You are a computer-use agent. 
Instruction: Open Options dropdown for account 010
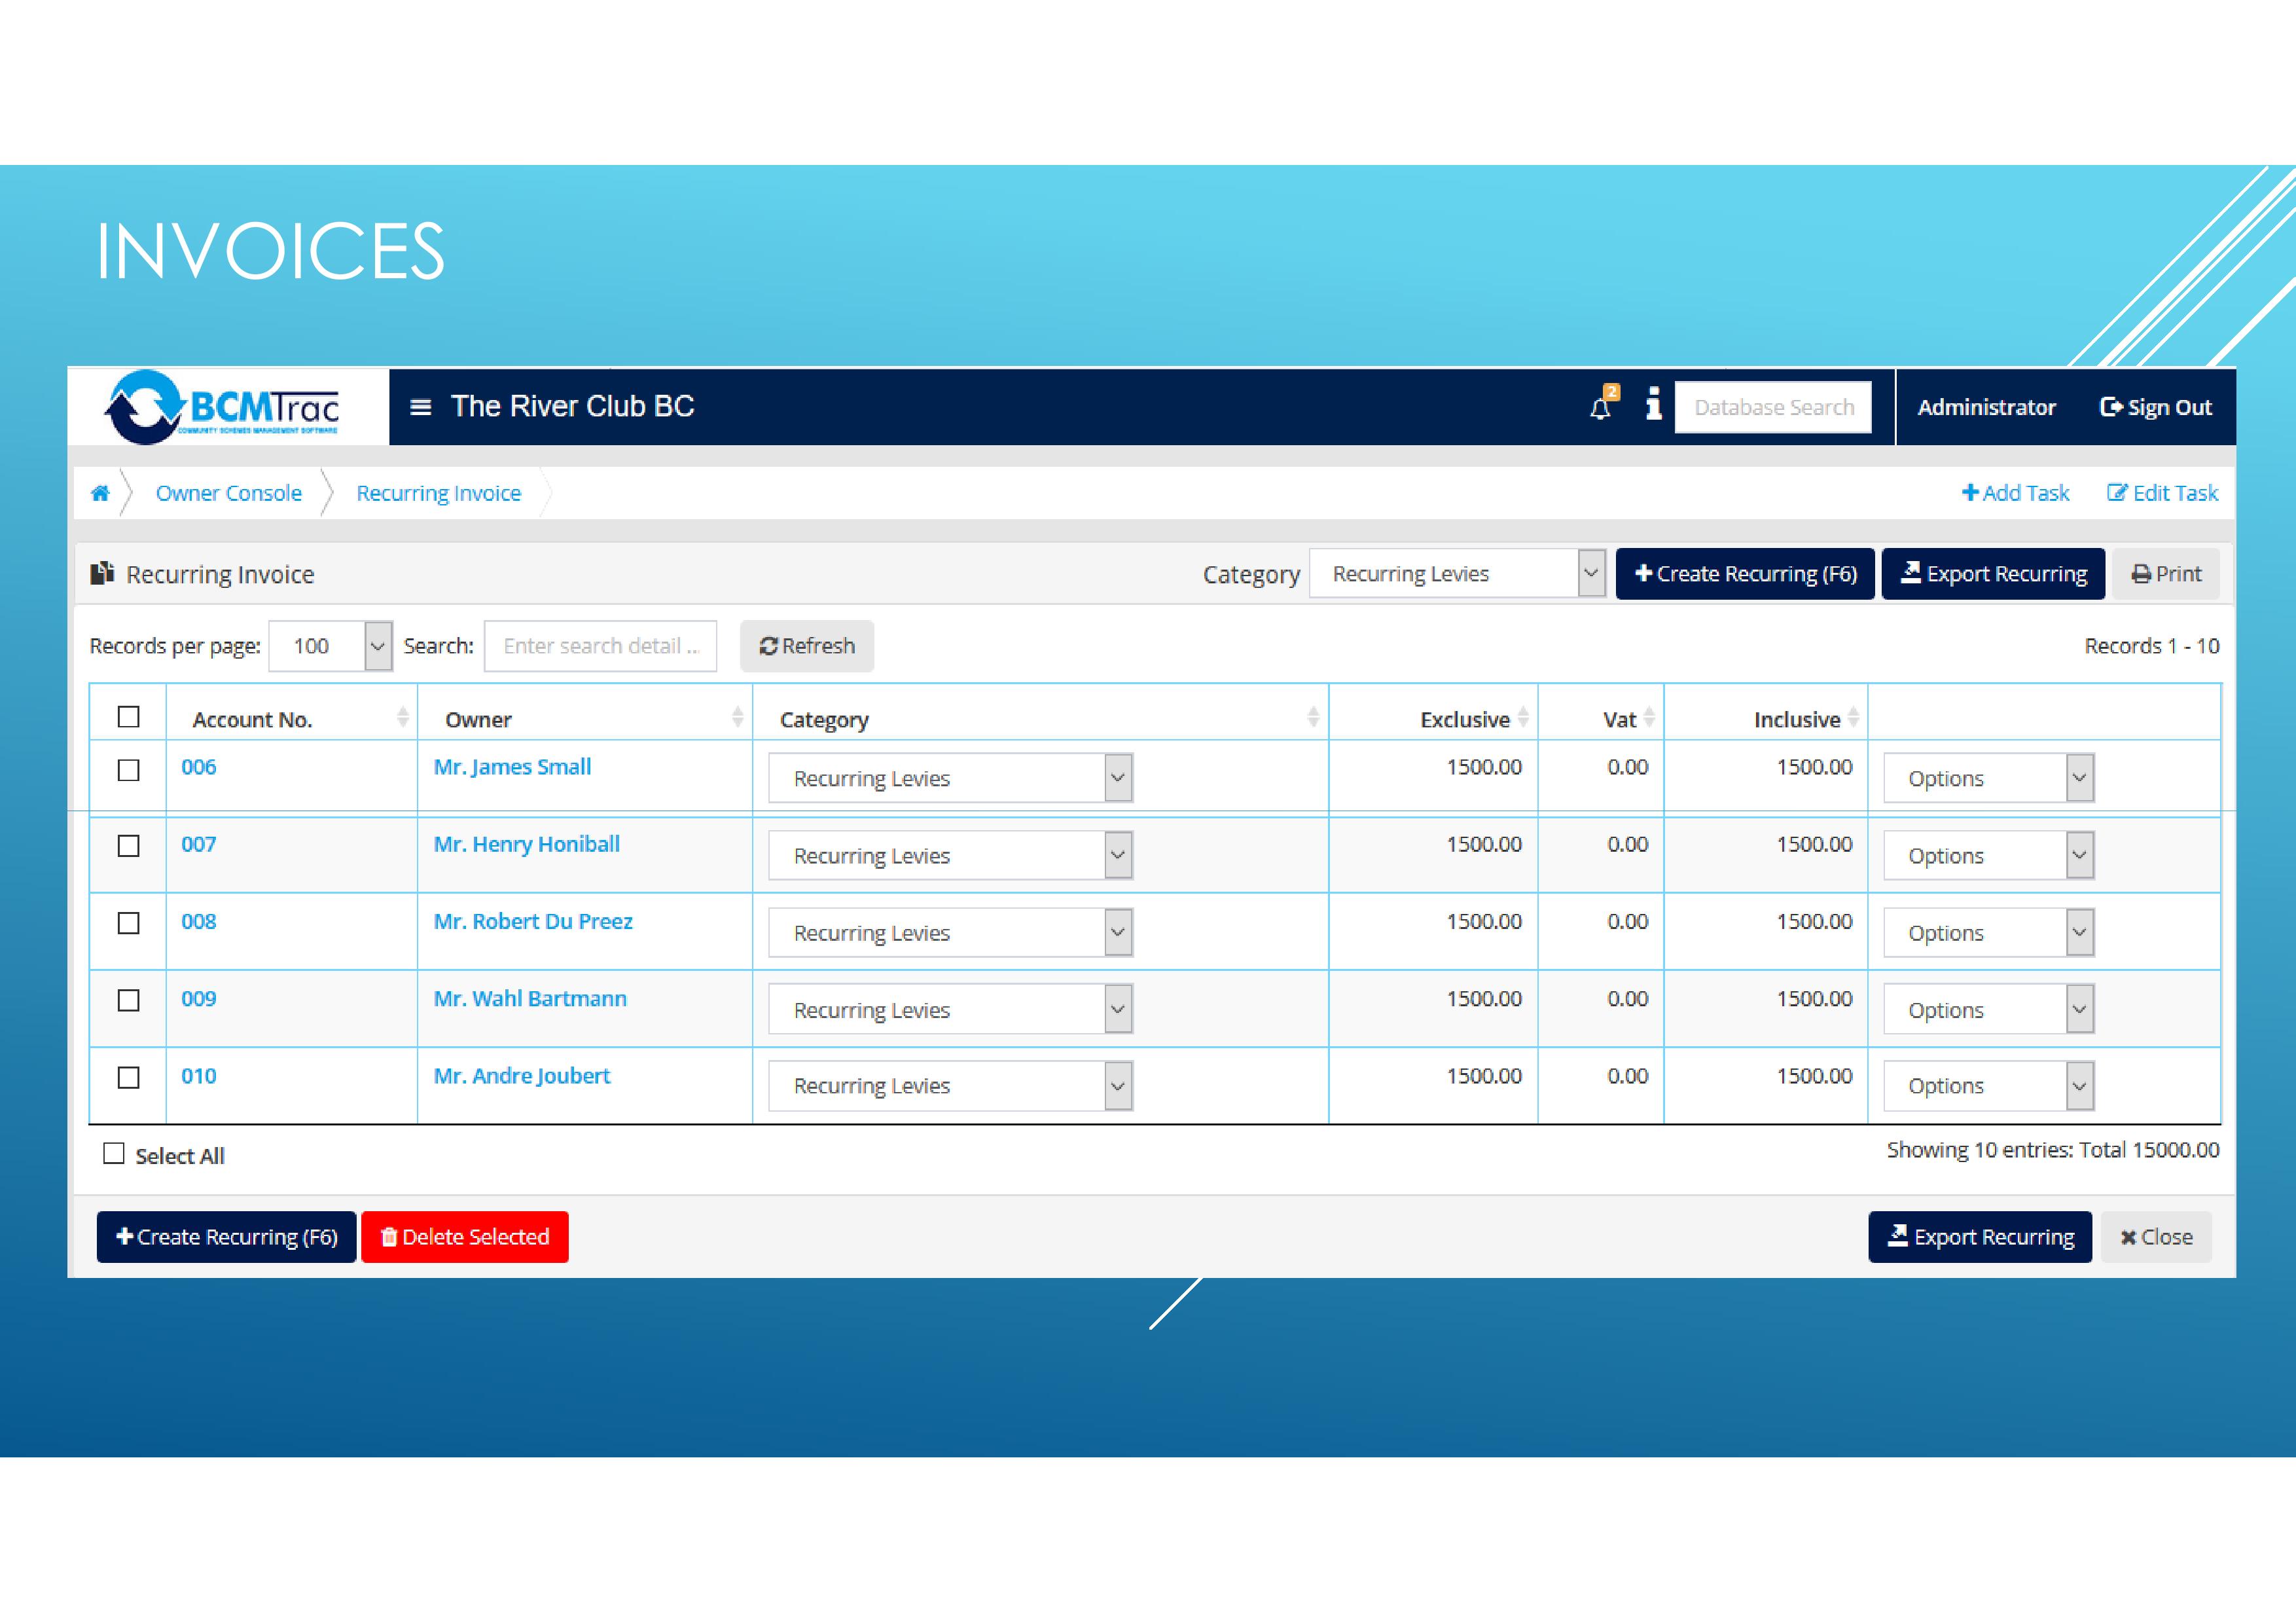[x=1988, y=1086]
